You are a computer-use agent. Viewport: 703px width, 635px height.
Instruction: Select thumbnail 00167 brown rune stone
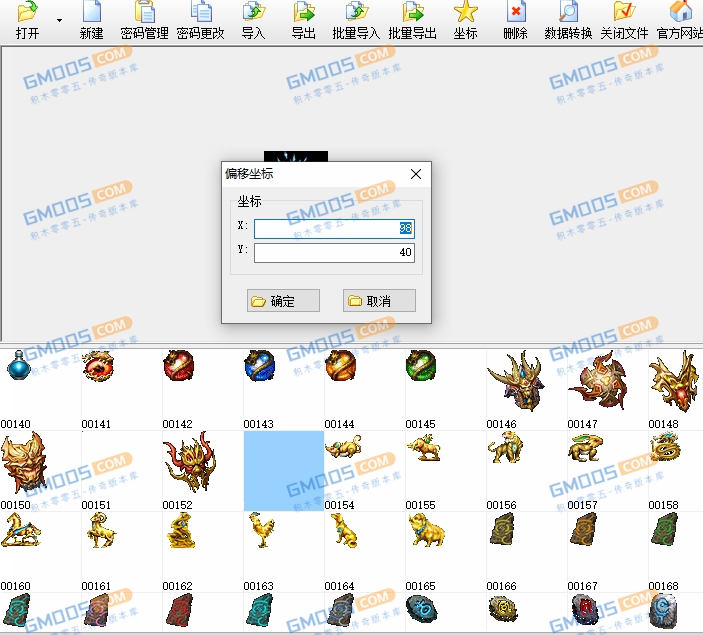click(x=608, y=552)
